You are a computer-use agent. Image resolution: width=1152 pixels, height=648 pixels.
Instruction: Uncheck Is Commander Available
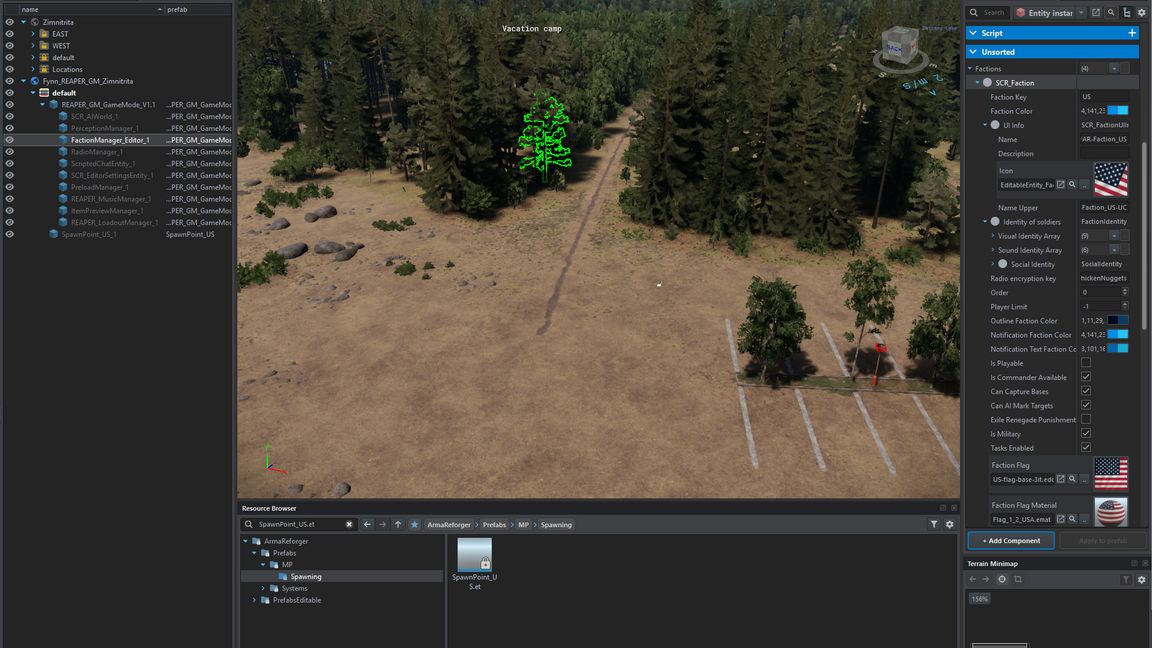tap(1086, 377)
